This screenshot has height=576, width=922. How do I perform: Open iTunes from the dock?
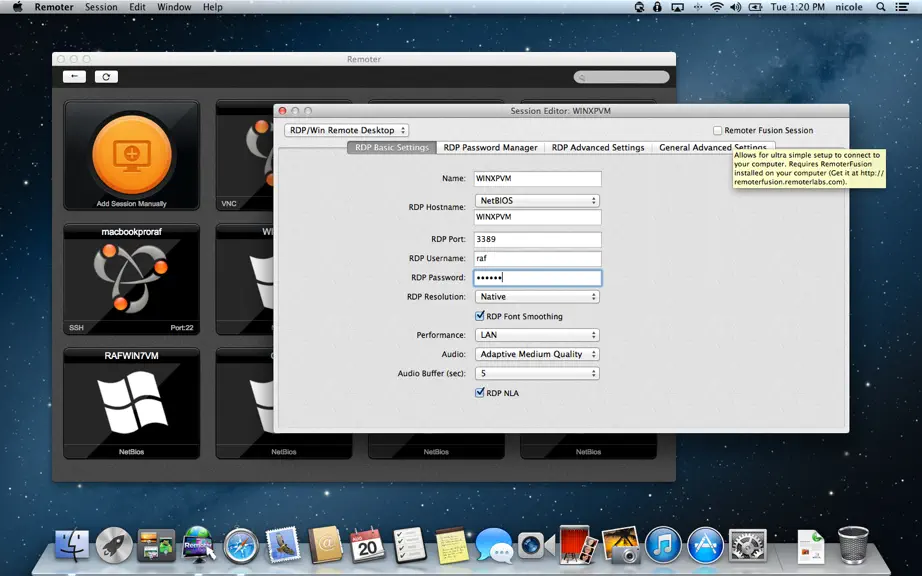(663, 545)
